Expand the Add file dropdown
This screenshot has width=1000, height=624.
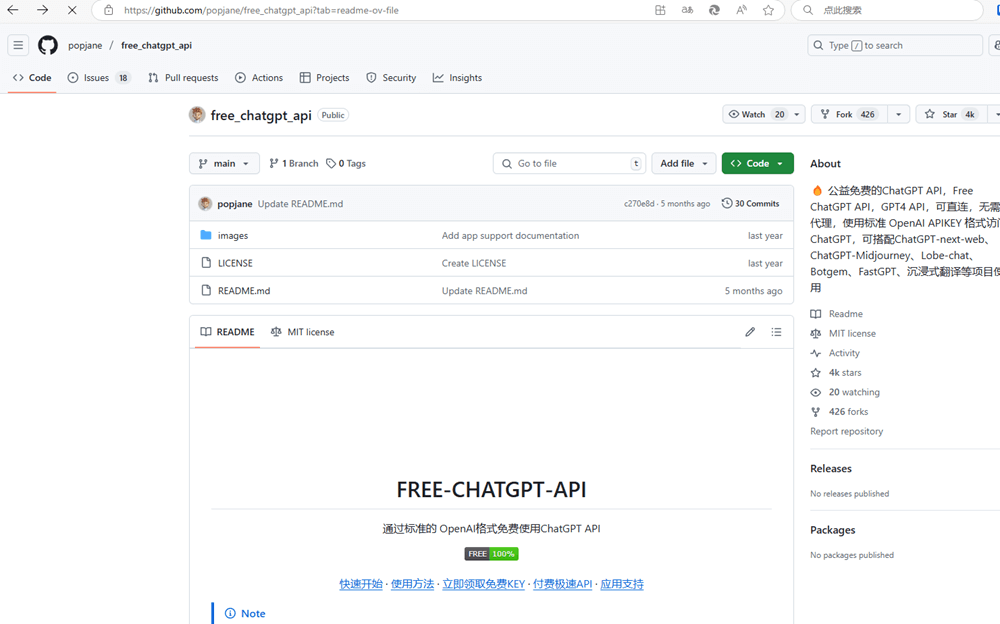point(684,163)
